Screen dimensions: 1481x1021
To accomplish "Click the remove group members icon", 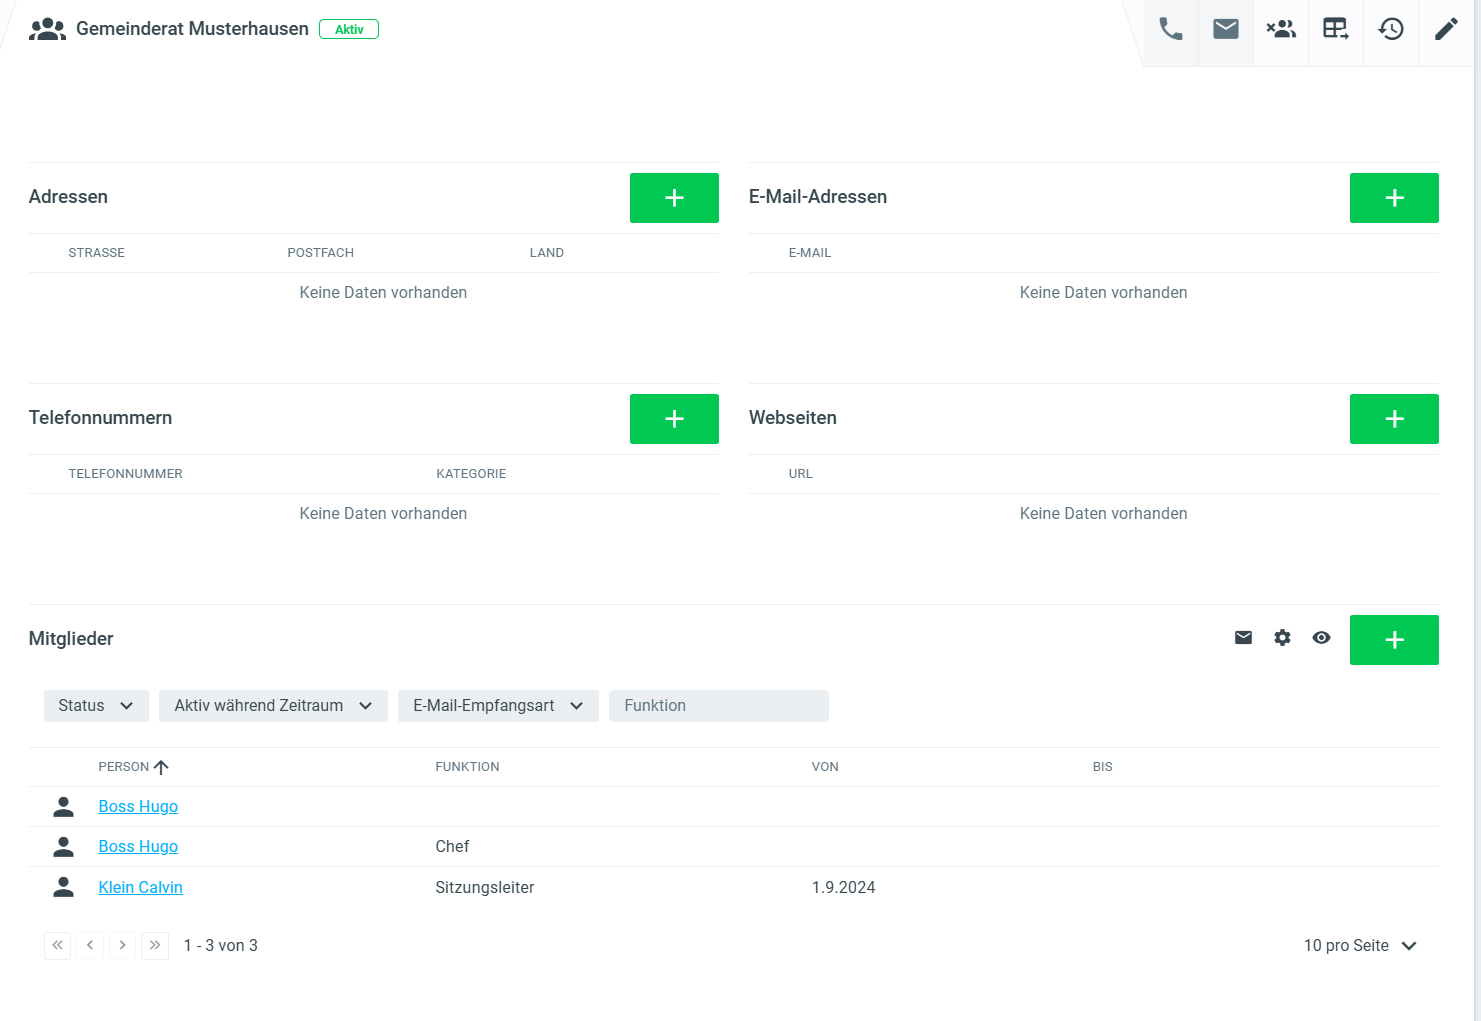I will point(1280,29).
